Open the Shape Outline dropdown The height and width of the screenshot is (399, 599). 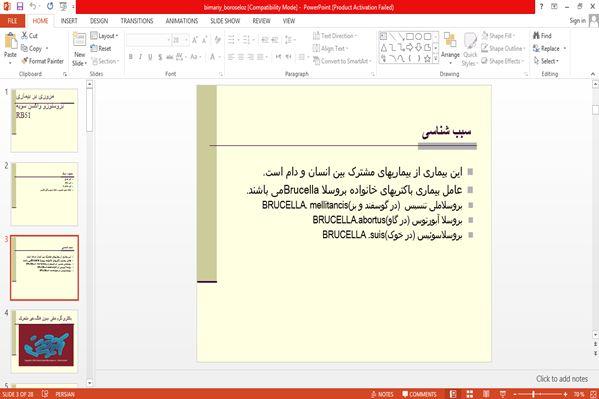[x=503, y=49]
